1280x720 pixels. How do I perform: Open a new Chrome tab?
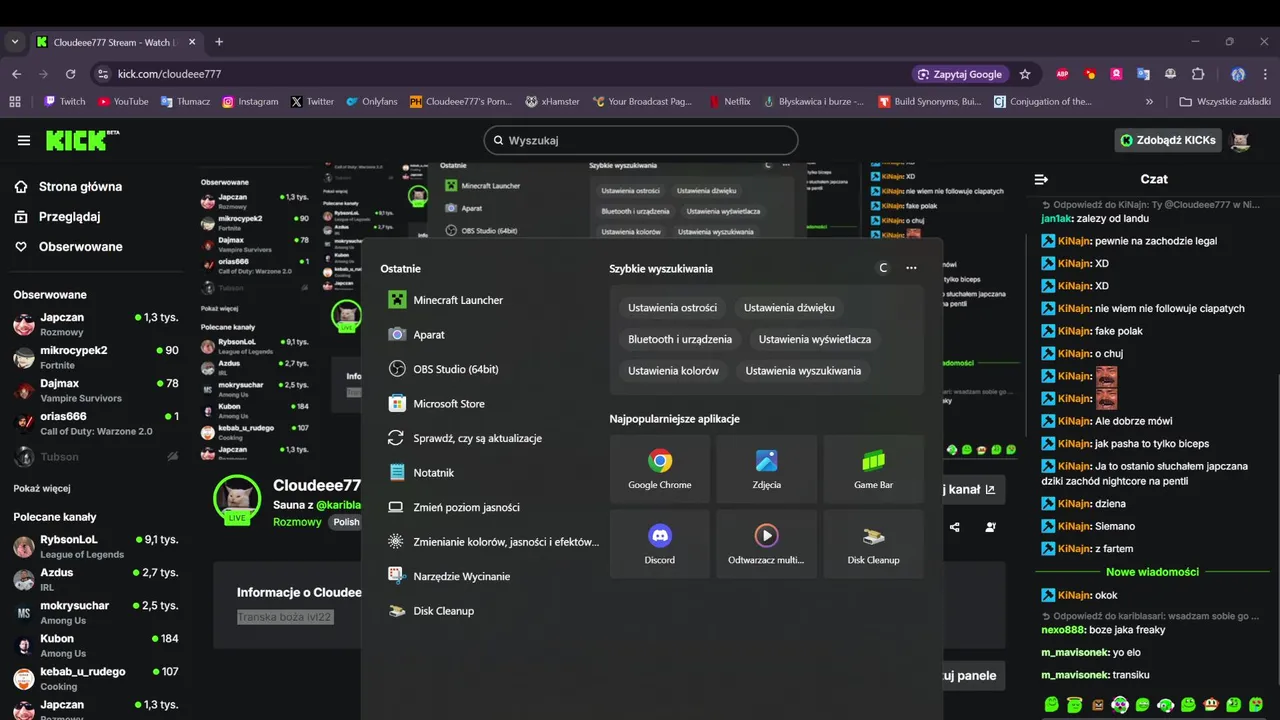point(219,42)
